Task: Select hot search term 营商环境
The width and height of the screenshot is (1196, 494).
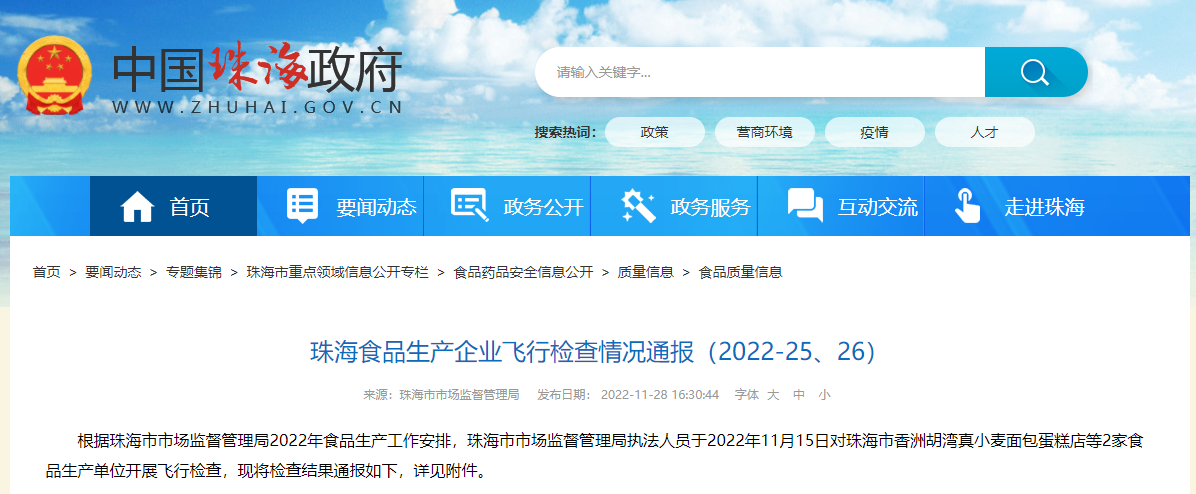Action: point(764,132)
